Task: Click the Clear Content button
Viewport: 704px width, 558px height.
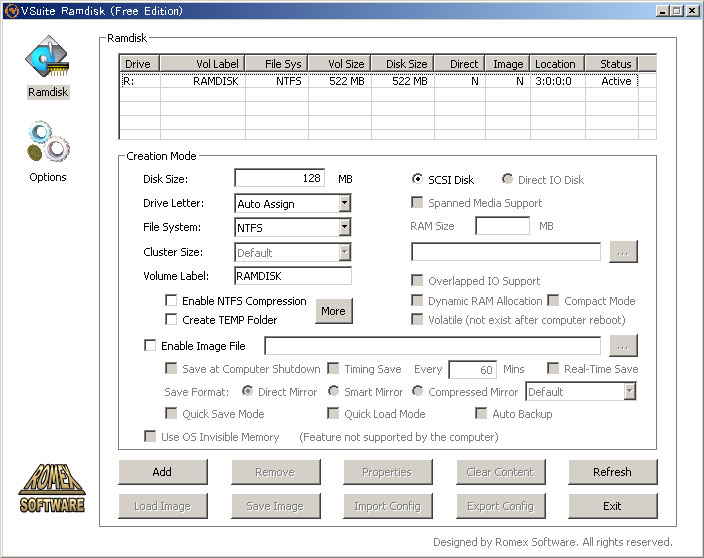Action: pos(501,472)
